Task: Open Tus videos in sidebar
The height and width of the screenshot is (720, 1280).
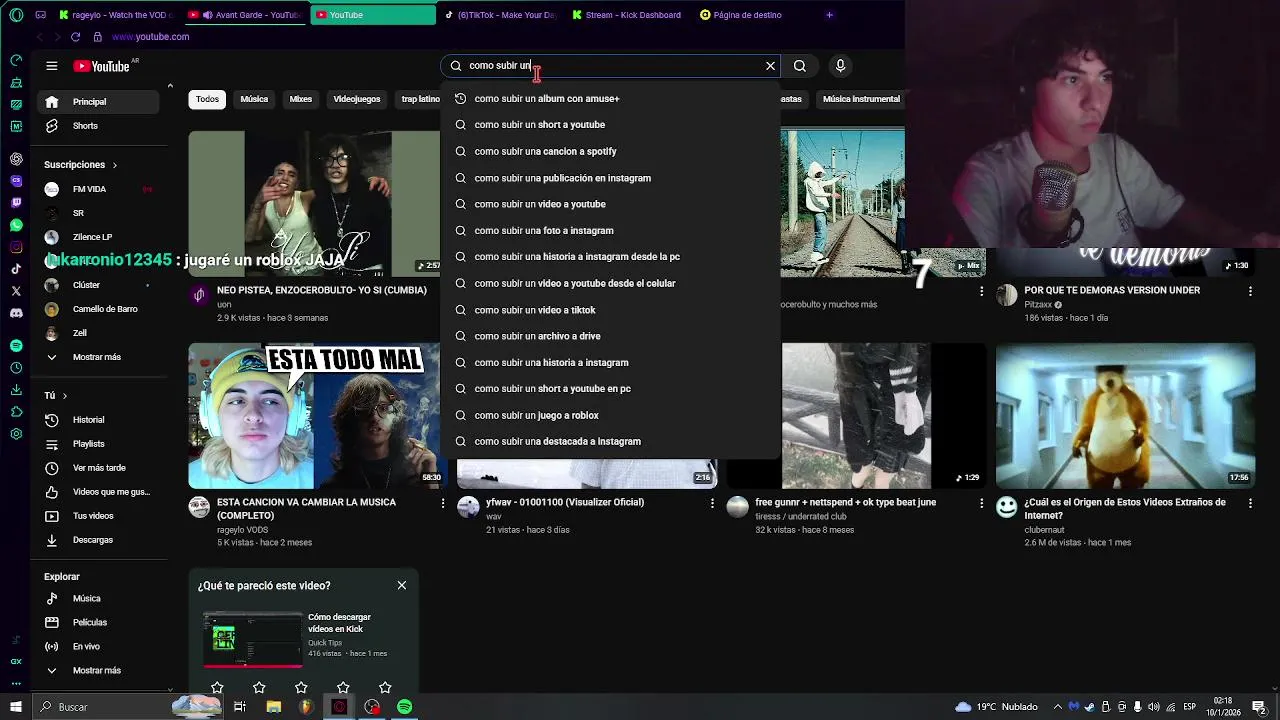Action: [x=97, y=516]
